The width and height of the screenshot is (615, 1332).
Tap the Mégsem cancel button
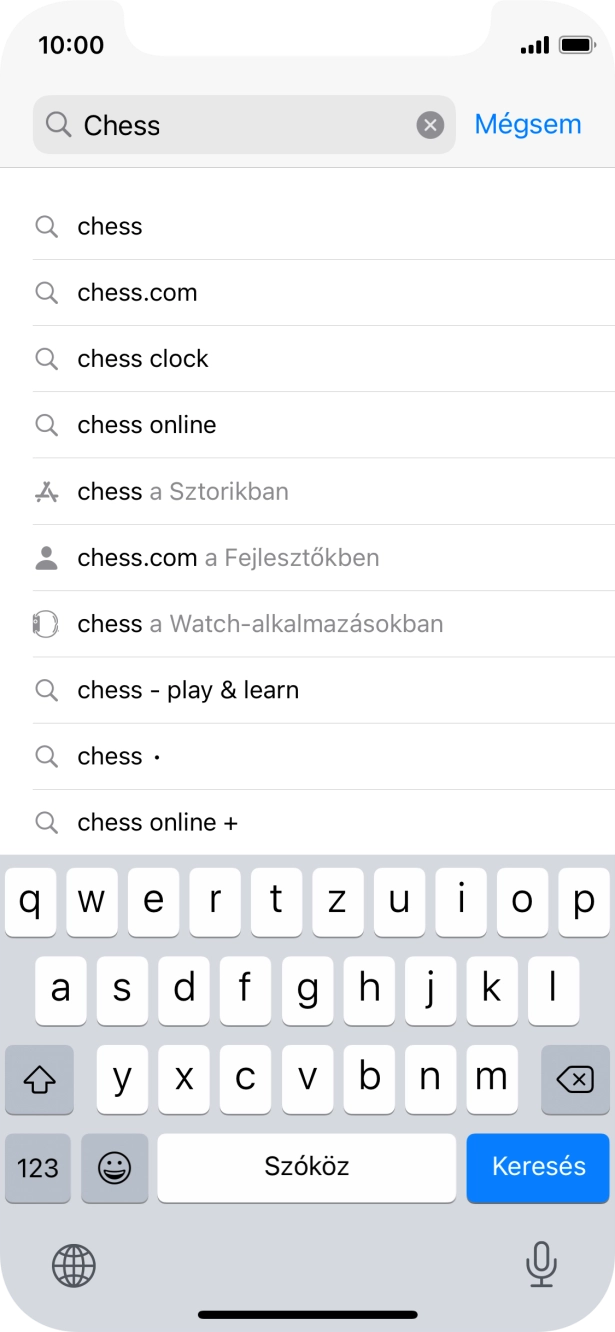click(527, 124)
